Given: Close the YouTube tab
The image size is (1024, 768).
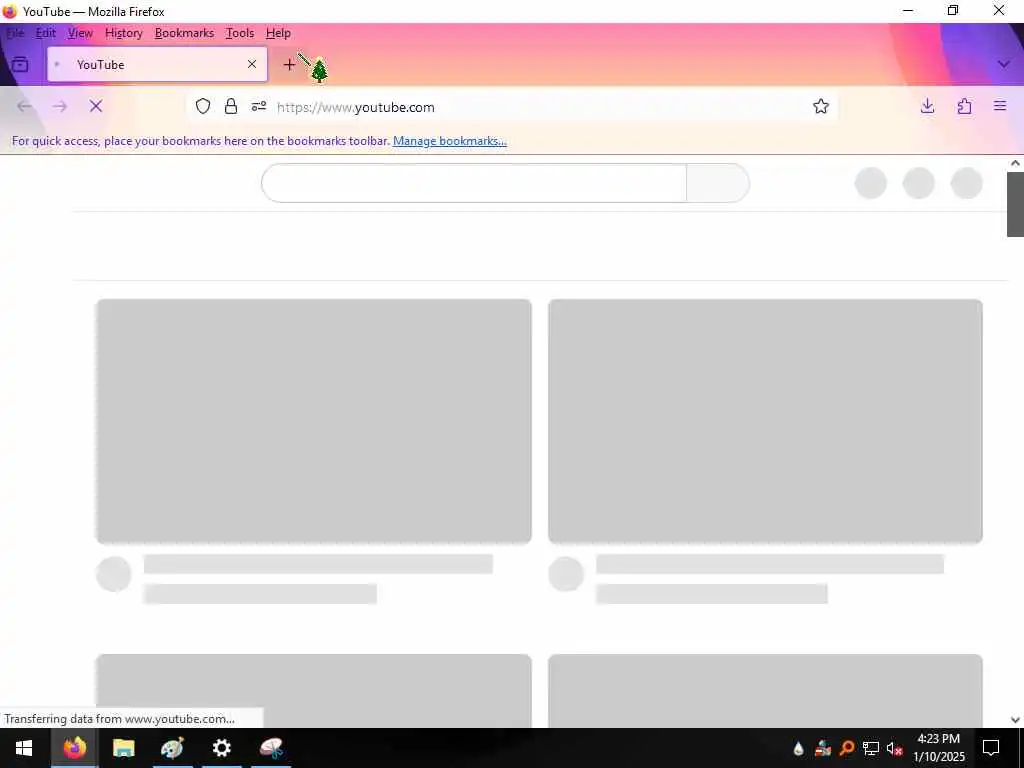Looking at the screenshot, I should [x=251, y=64].
